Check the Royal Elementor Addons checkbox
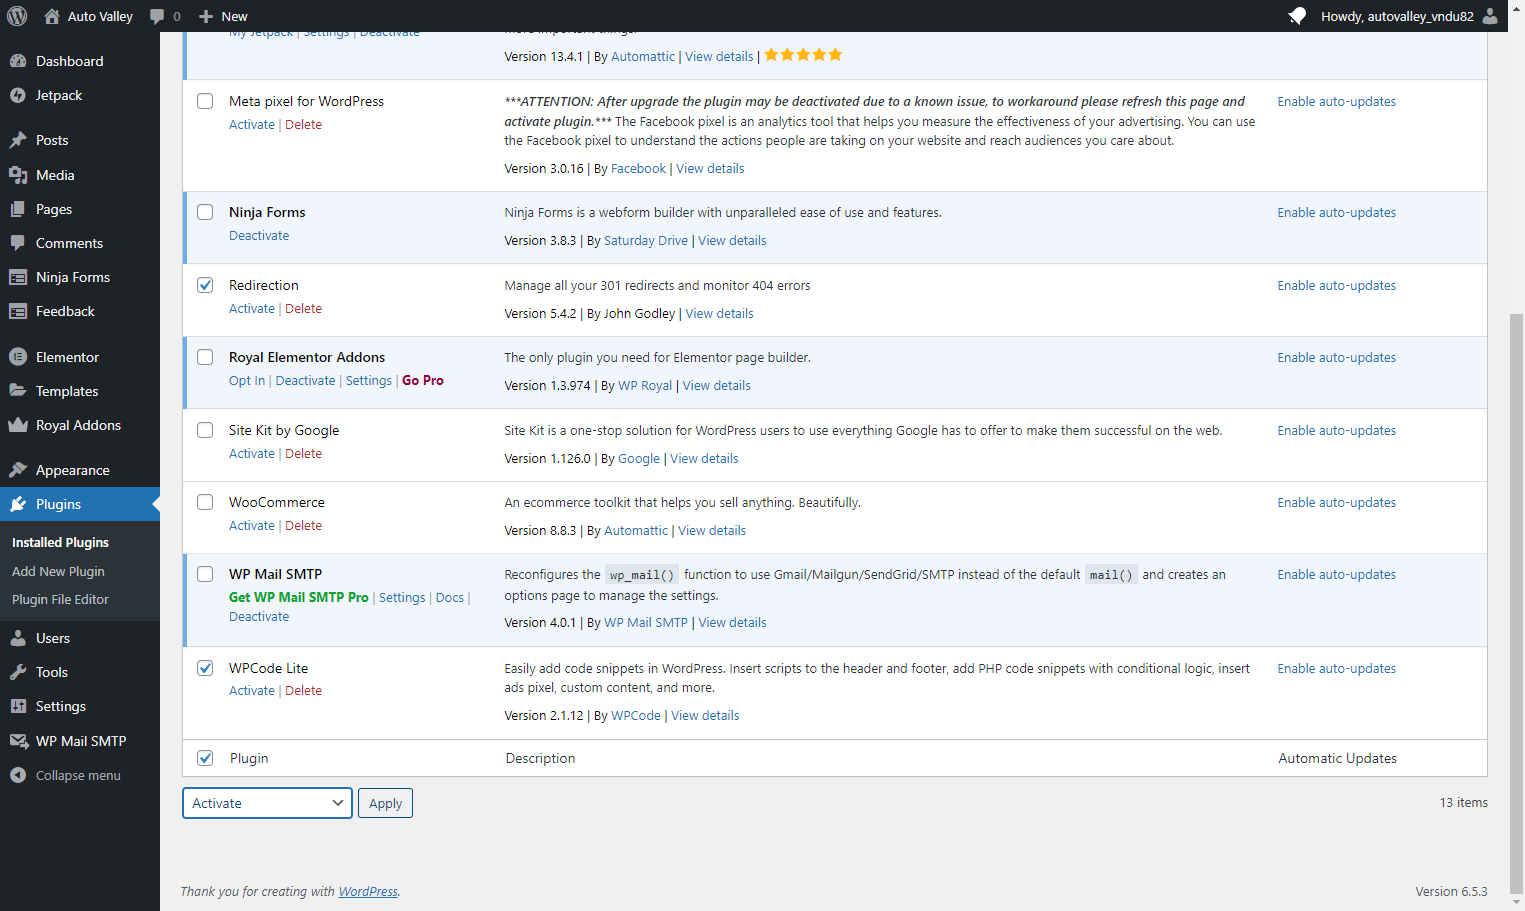Screen dimensions: 1525x911 205,357
